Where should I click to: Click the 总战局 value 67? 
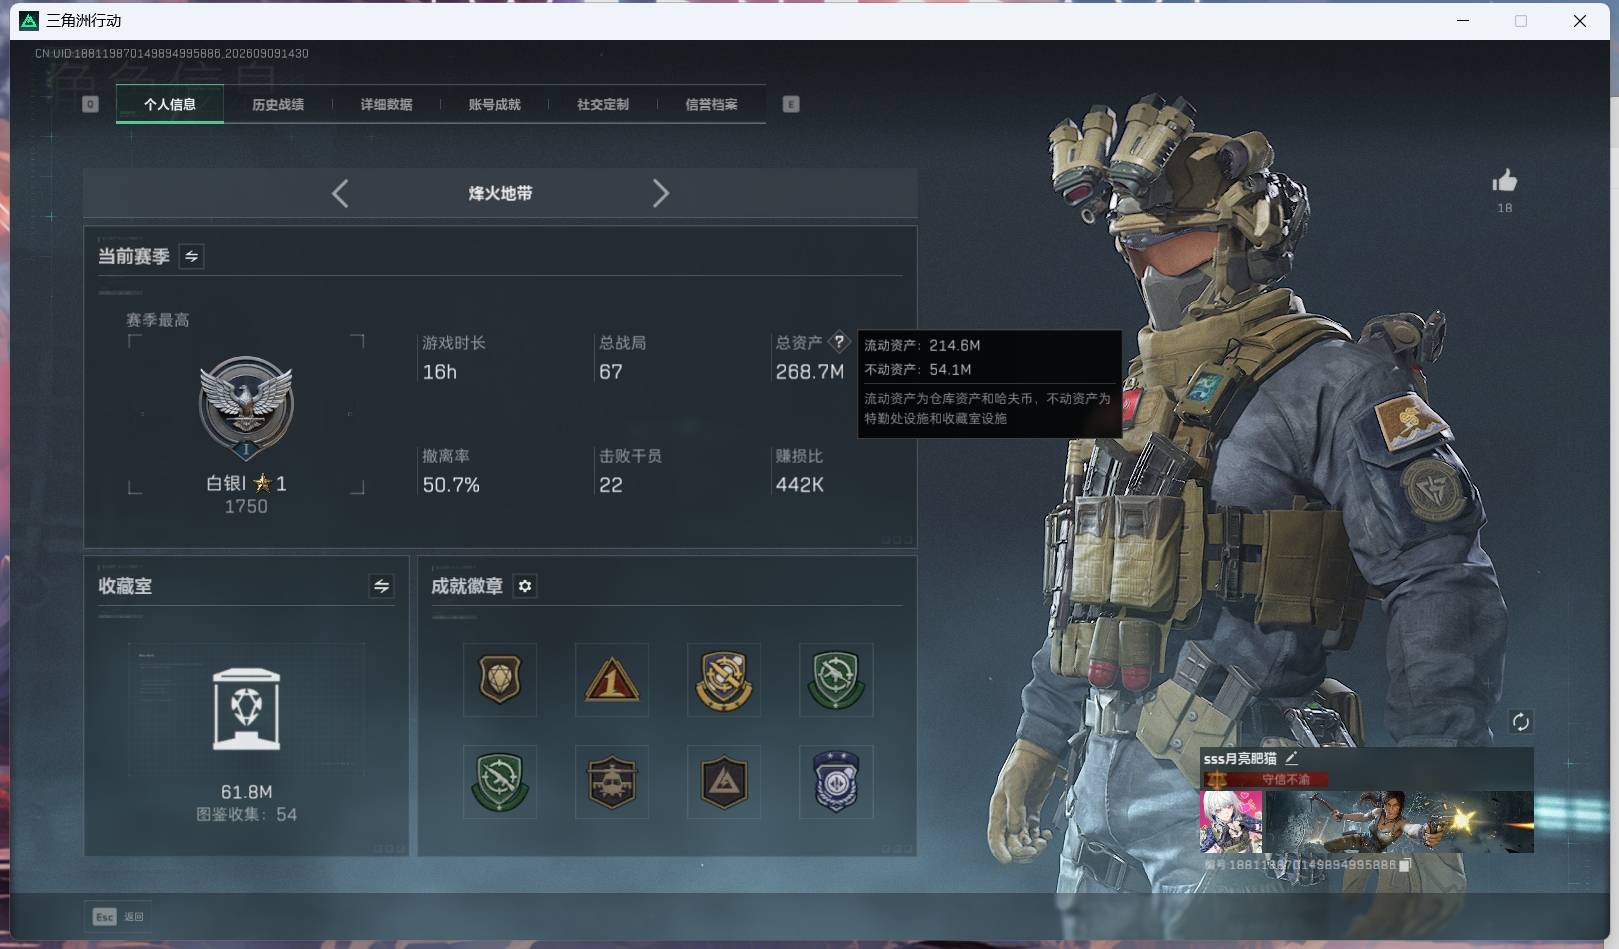coord(611,372)
